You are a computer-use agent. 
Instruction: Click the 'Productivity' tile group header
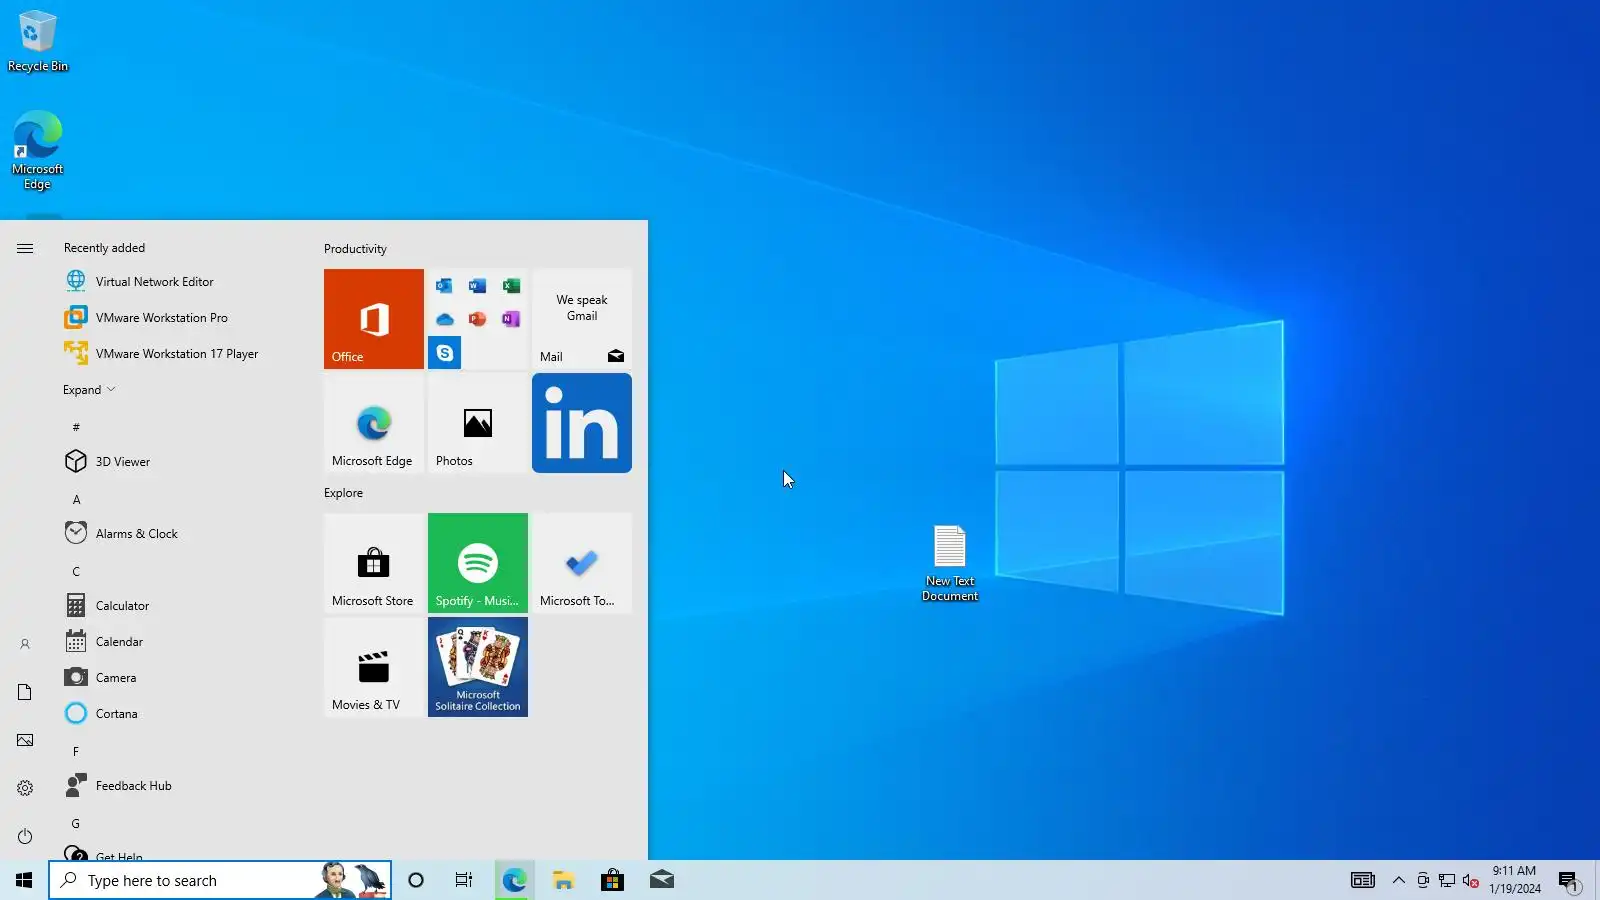coord(355,249)
